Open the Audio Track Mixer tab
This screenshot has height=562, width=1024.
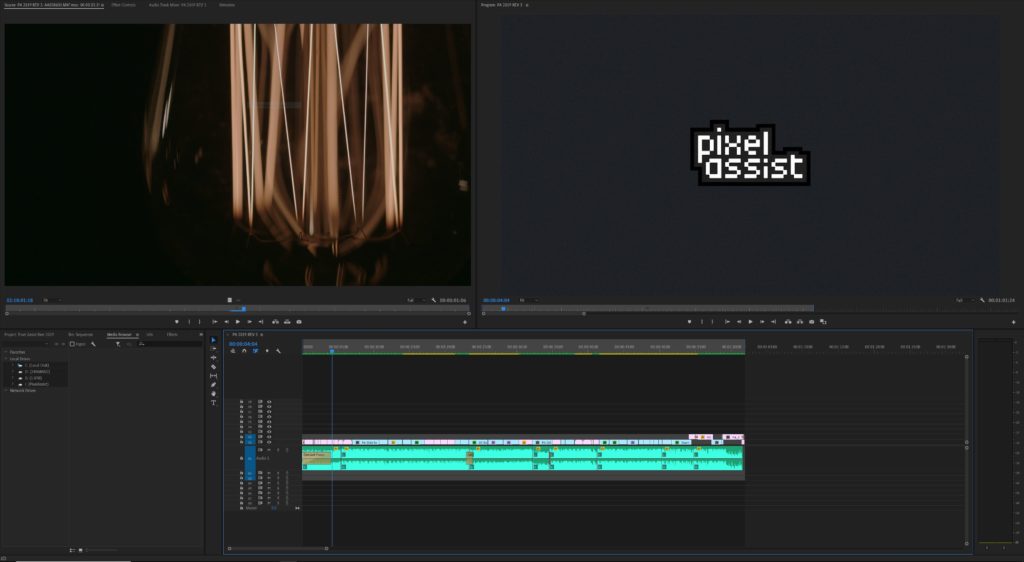click(x=177, y=5)
